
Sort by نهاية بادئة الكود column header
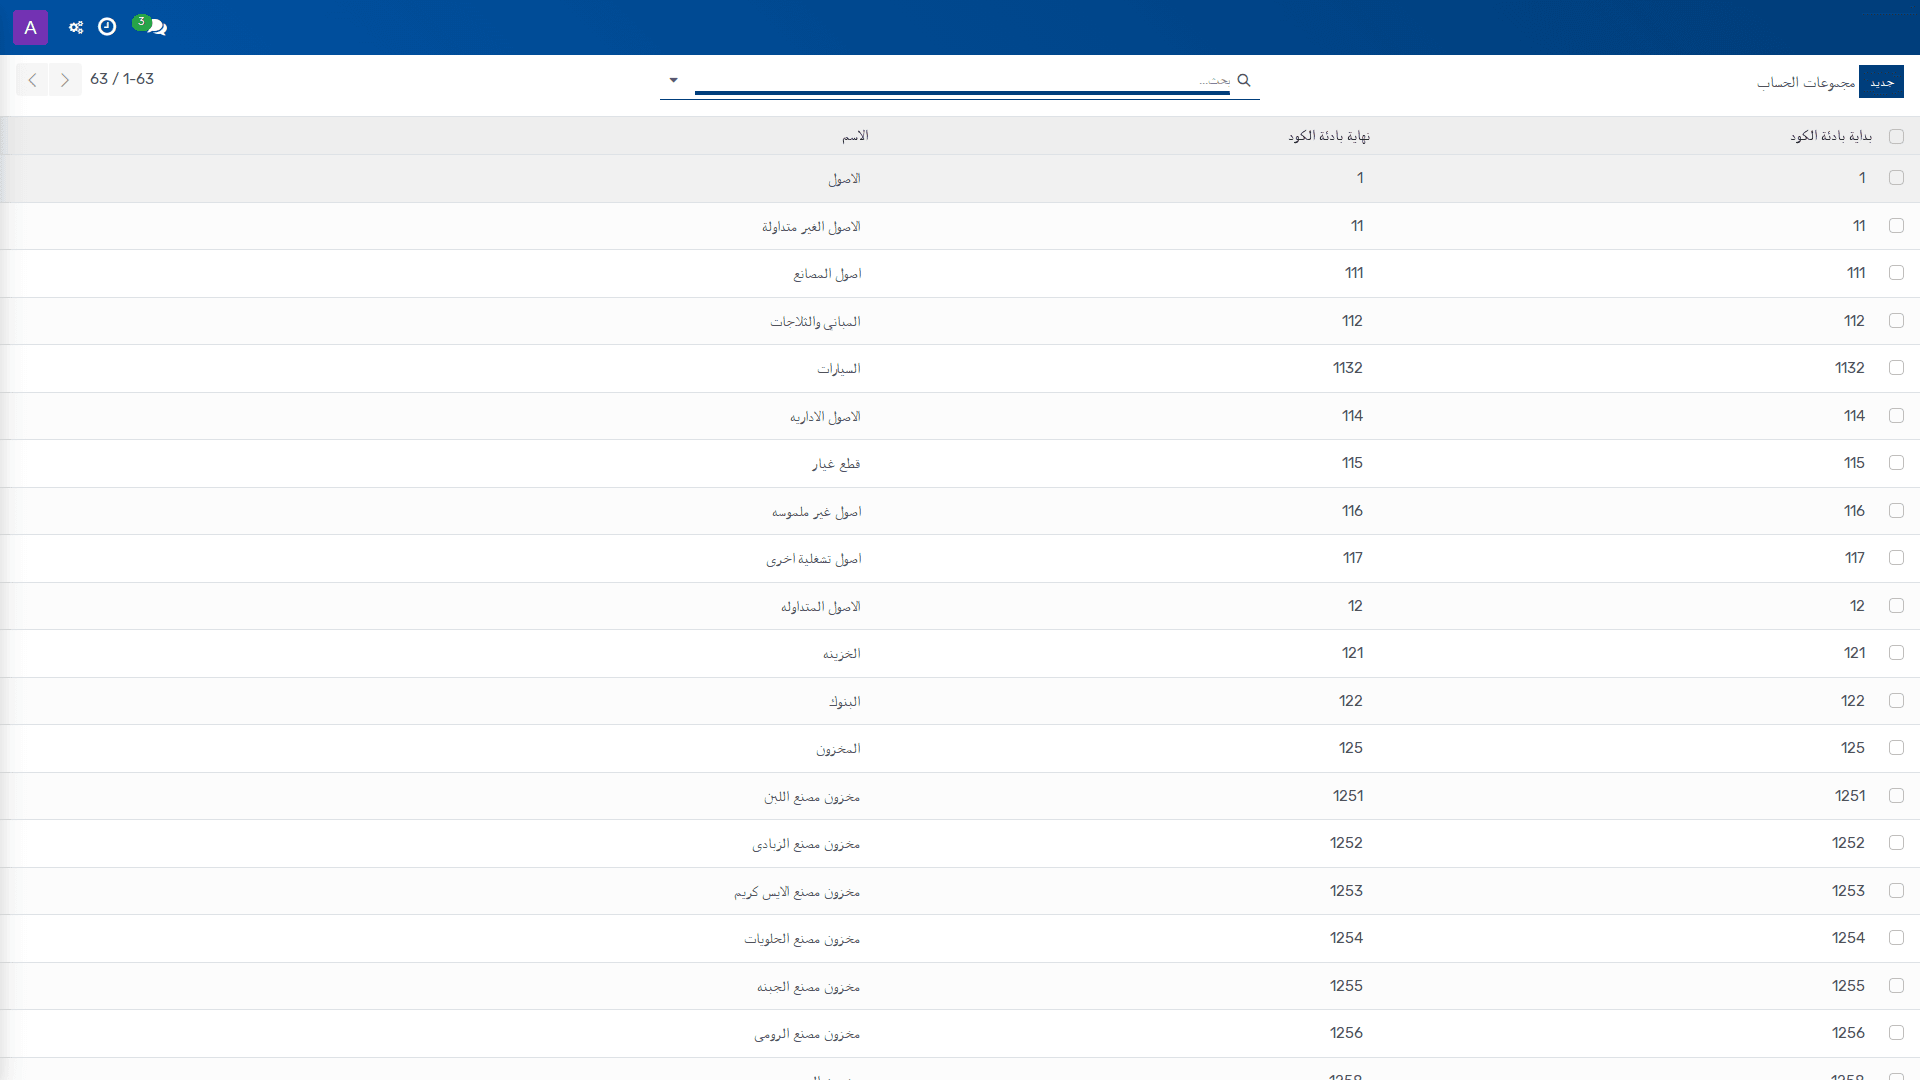point(1329,136)
